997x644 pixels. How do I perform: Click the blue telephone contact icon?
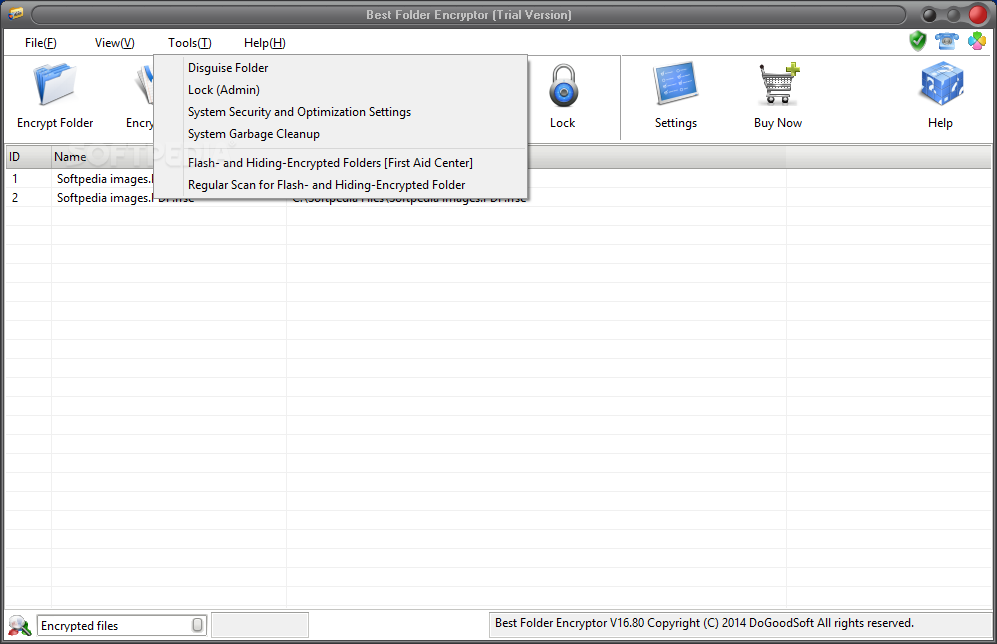(947, 41)
